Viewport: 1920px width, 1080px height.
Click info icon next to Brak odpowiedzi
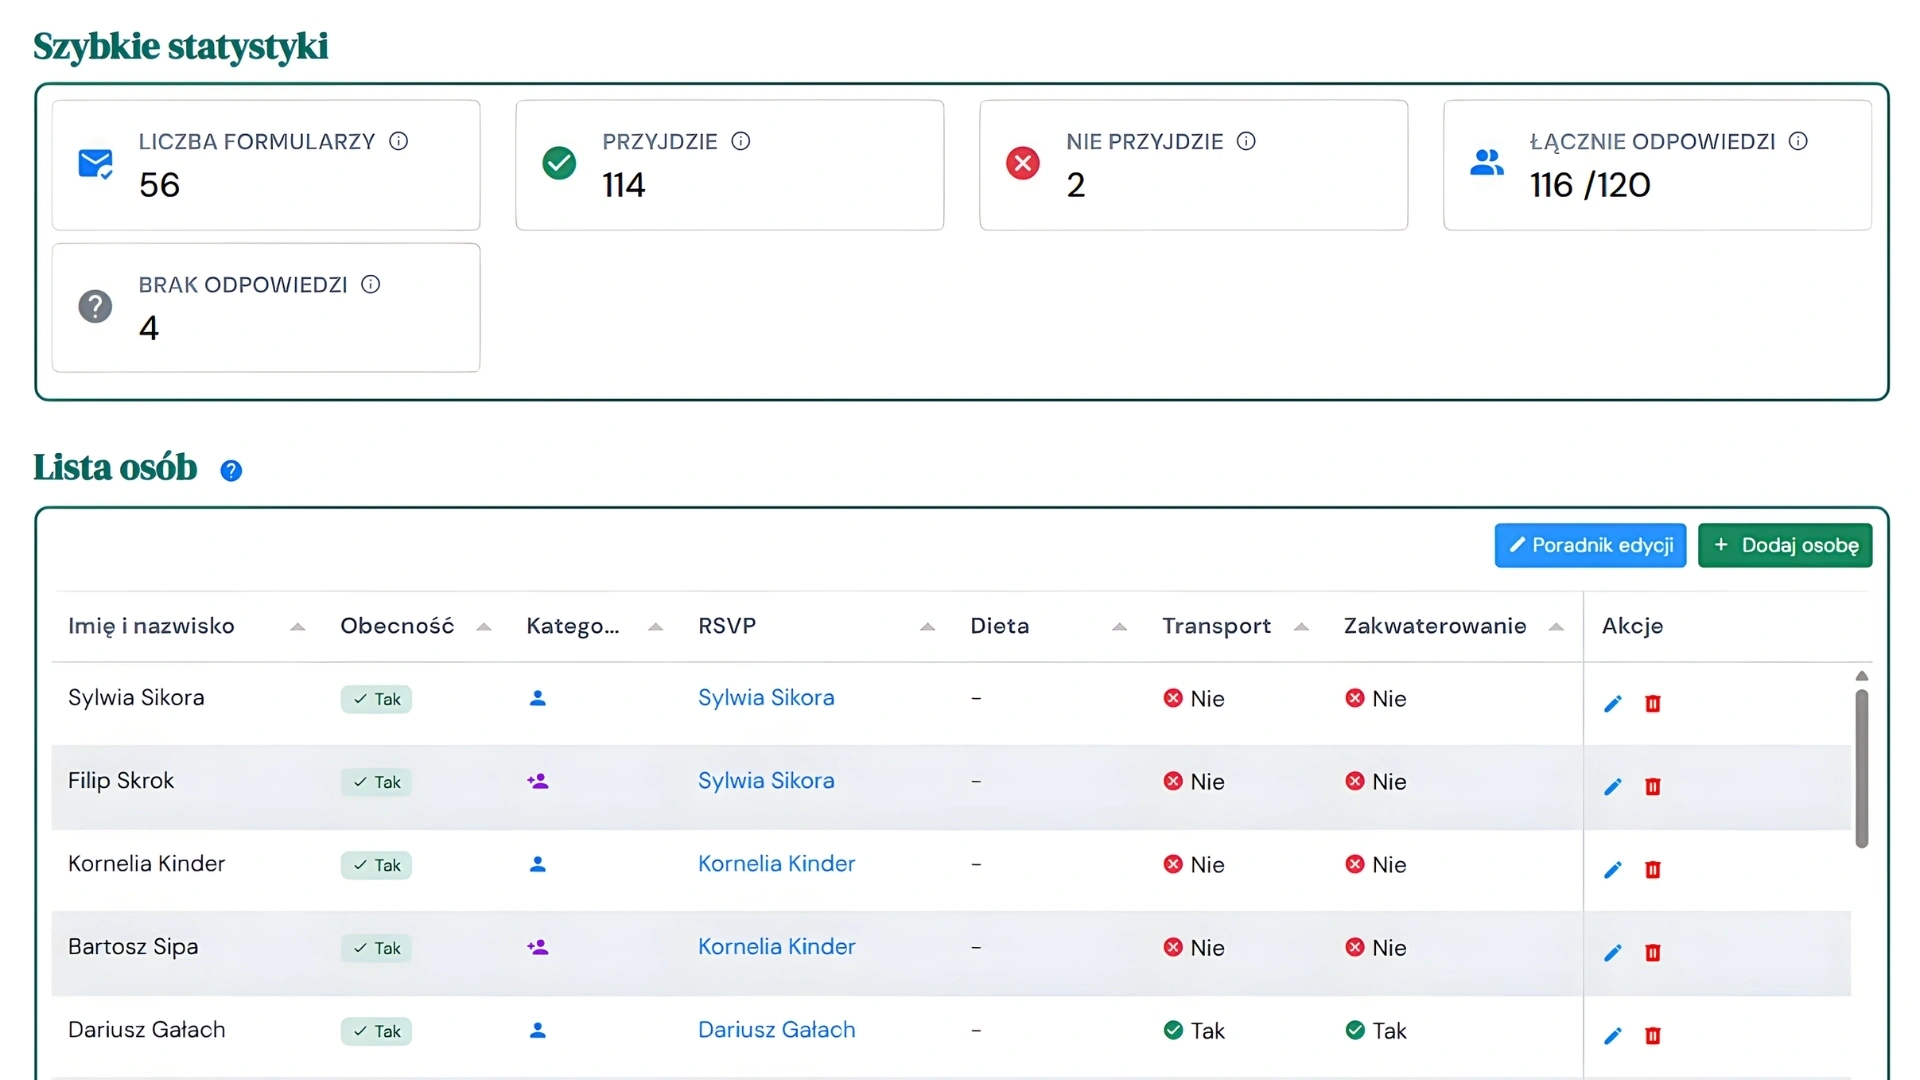(371, 284)
